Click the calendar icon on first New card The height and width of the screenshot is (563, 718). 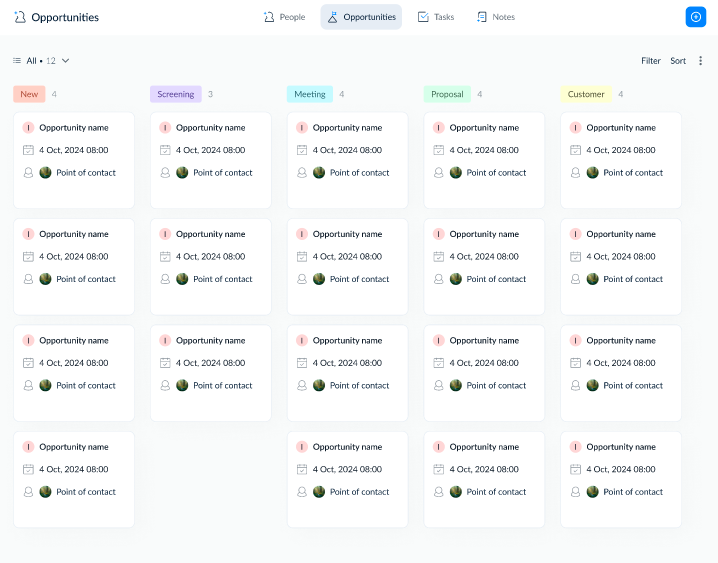28,150
